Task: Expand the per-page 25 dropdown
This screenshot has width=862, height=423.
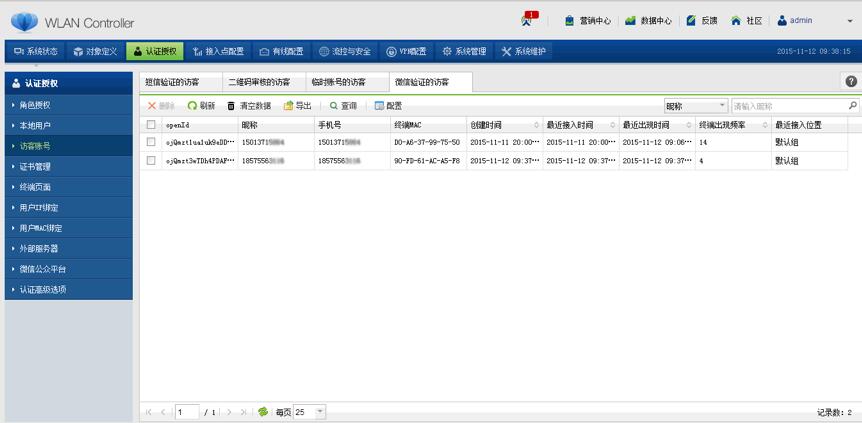Action: tap(320, 412)
